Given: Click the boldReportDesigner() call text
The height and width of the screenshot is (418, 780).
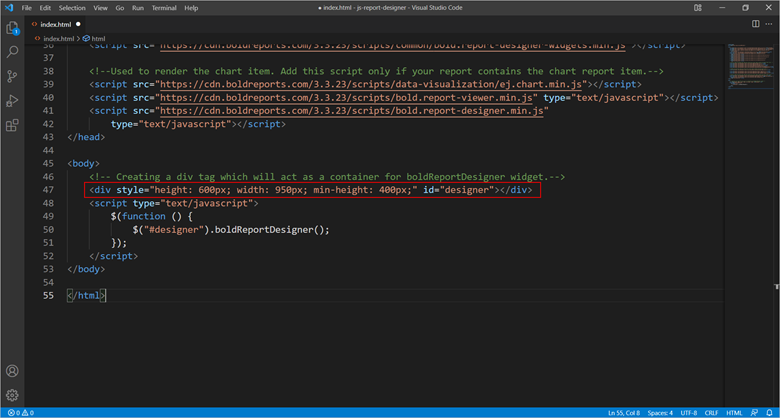Looking at the screenshot, I should tap(272, 229).
